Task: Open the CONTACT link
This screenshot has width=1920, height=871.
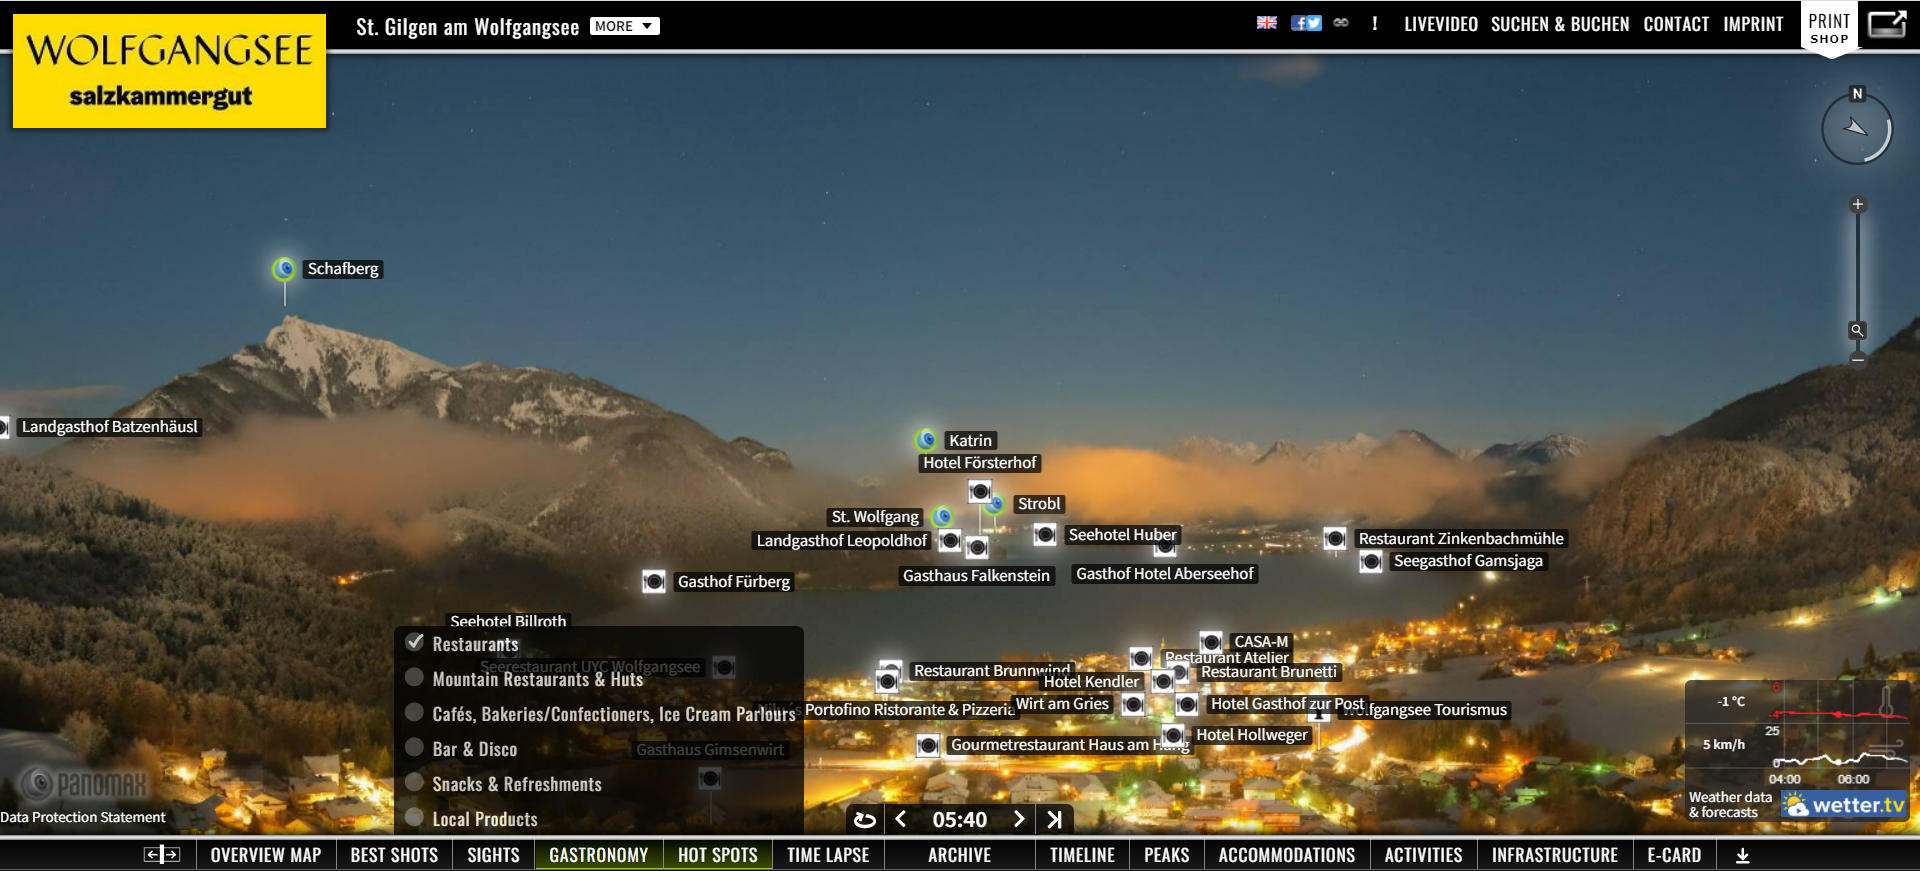Action: pos(1676,24)
